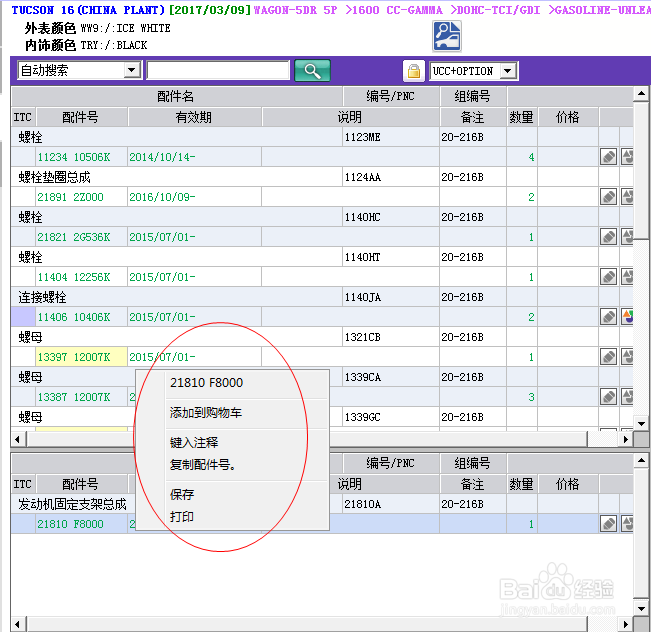Focus the search text field
Screen dimensions: 651x632
(x=218, y=70)
